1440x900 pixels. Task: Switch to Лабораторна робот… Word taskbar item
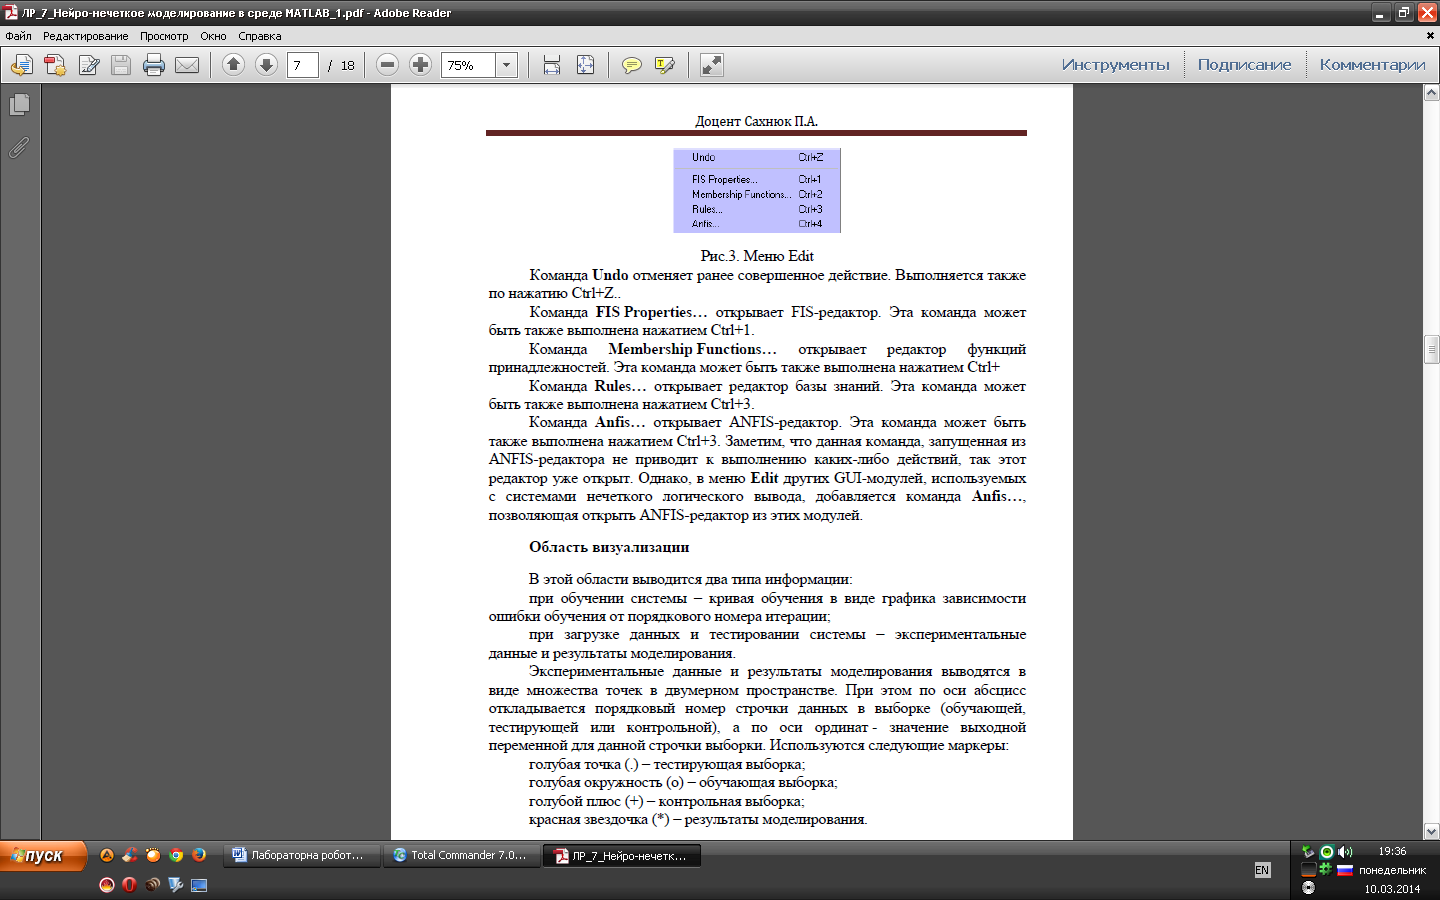302,855
